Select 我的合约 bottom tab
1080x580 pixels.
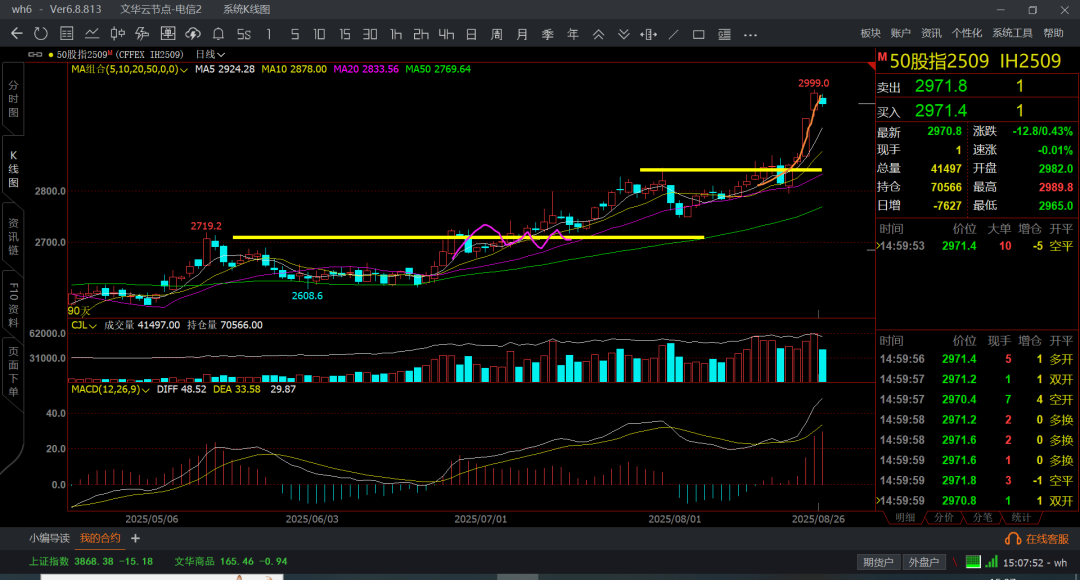pos(100,538)
